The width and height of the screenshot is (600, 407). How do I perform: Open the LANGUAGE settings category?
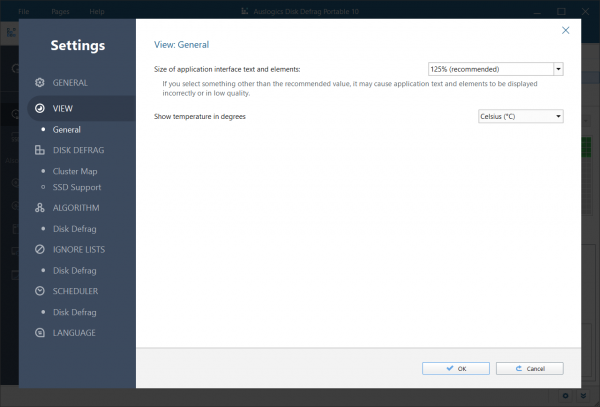tap(75, 332)
